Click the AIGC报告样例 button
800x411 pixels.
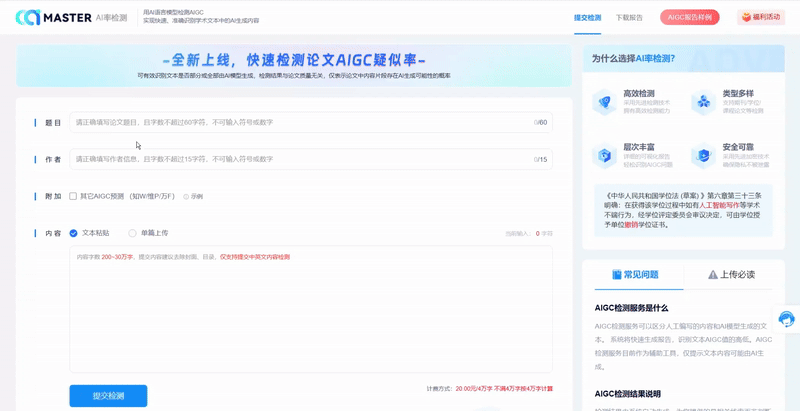click(x=690, y=17)
